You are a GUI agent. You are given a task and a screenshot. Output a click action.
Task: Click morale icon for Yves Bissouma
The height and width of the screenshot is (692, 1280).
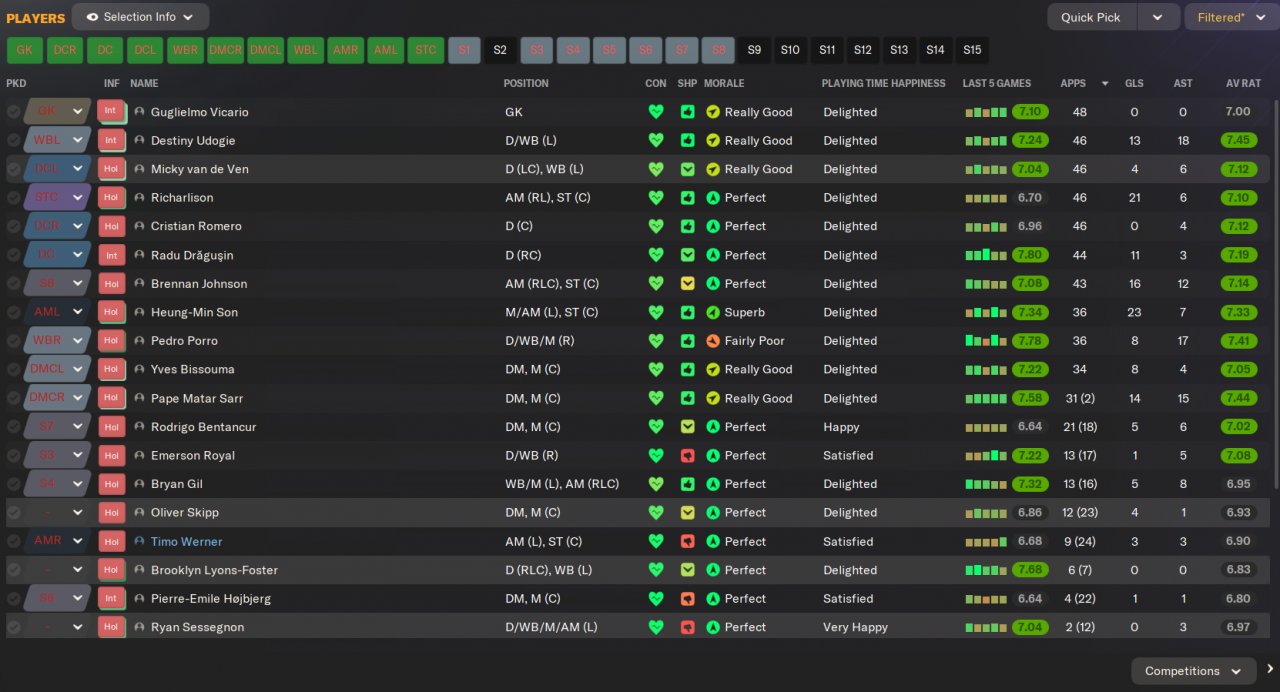coord(713,369)
